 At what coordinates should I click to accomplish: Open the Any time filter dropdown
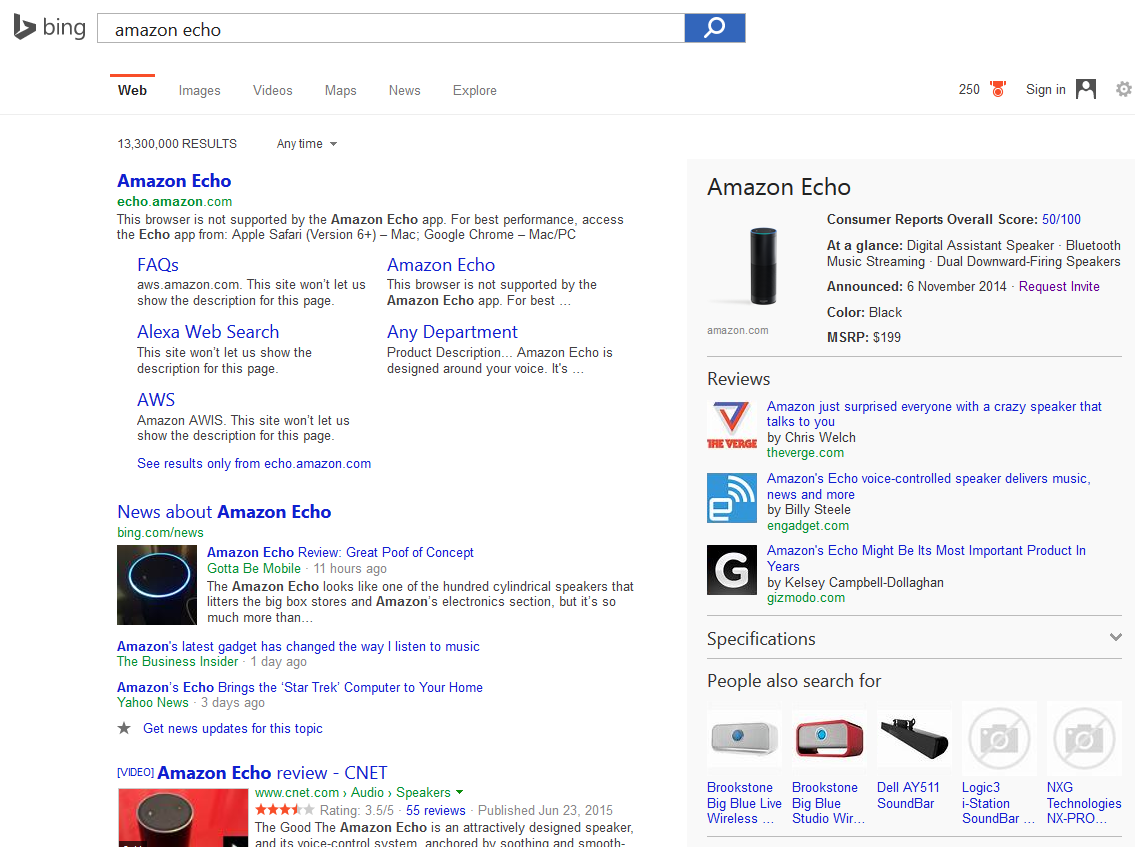[x=306, y=144]
